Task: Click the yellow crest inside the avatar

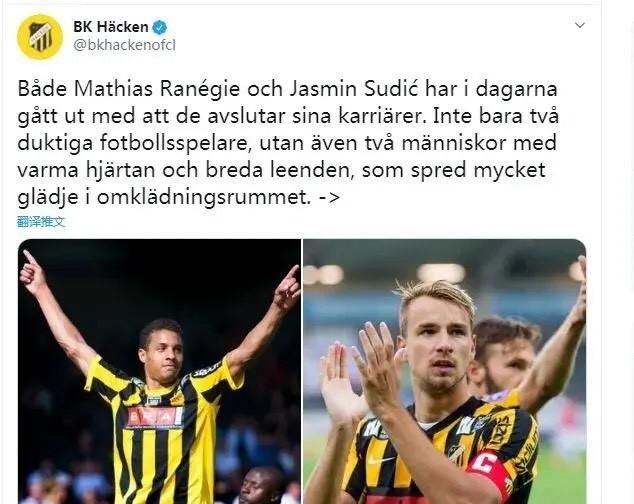Action: (x=40, y=37)
